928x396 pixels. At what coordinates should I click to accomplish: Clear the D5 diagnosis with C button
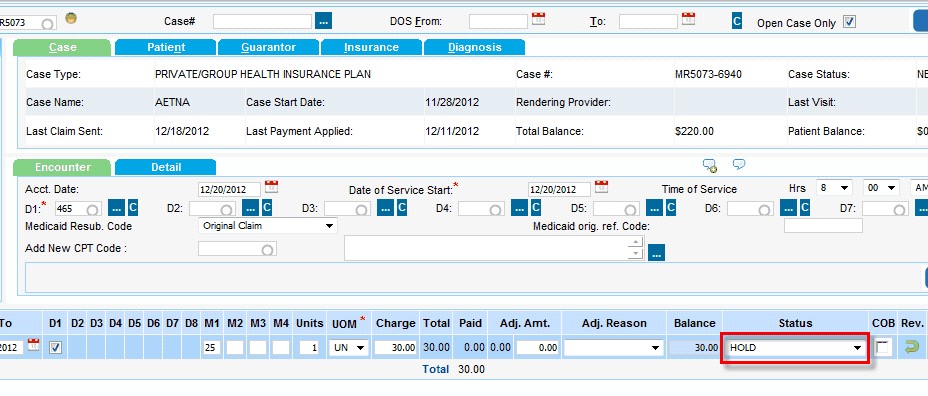pyautogui.click(x=671, y=208)
